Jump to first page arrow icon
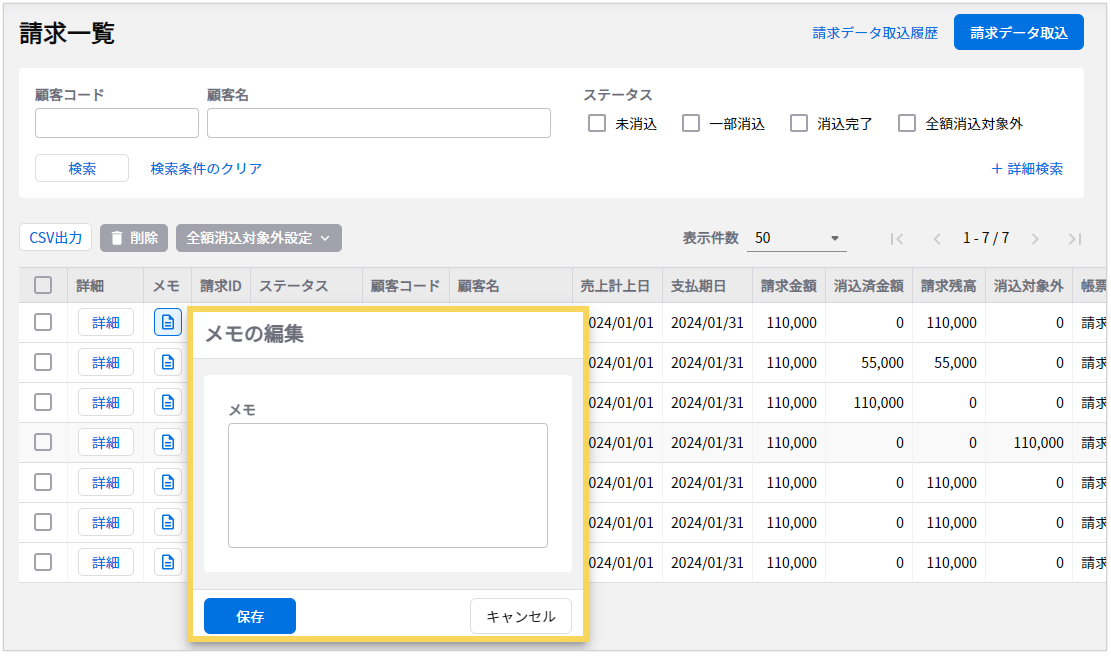The image size is (1111, 656). click(897, 239)
